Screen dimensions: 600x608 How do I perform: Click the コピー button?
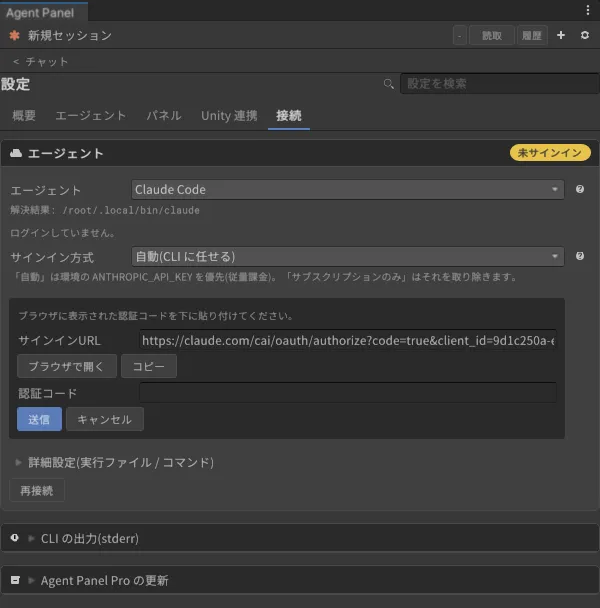149,366
